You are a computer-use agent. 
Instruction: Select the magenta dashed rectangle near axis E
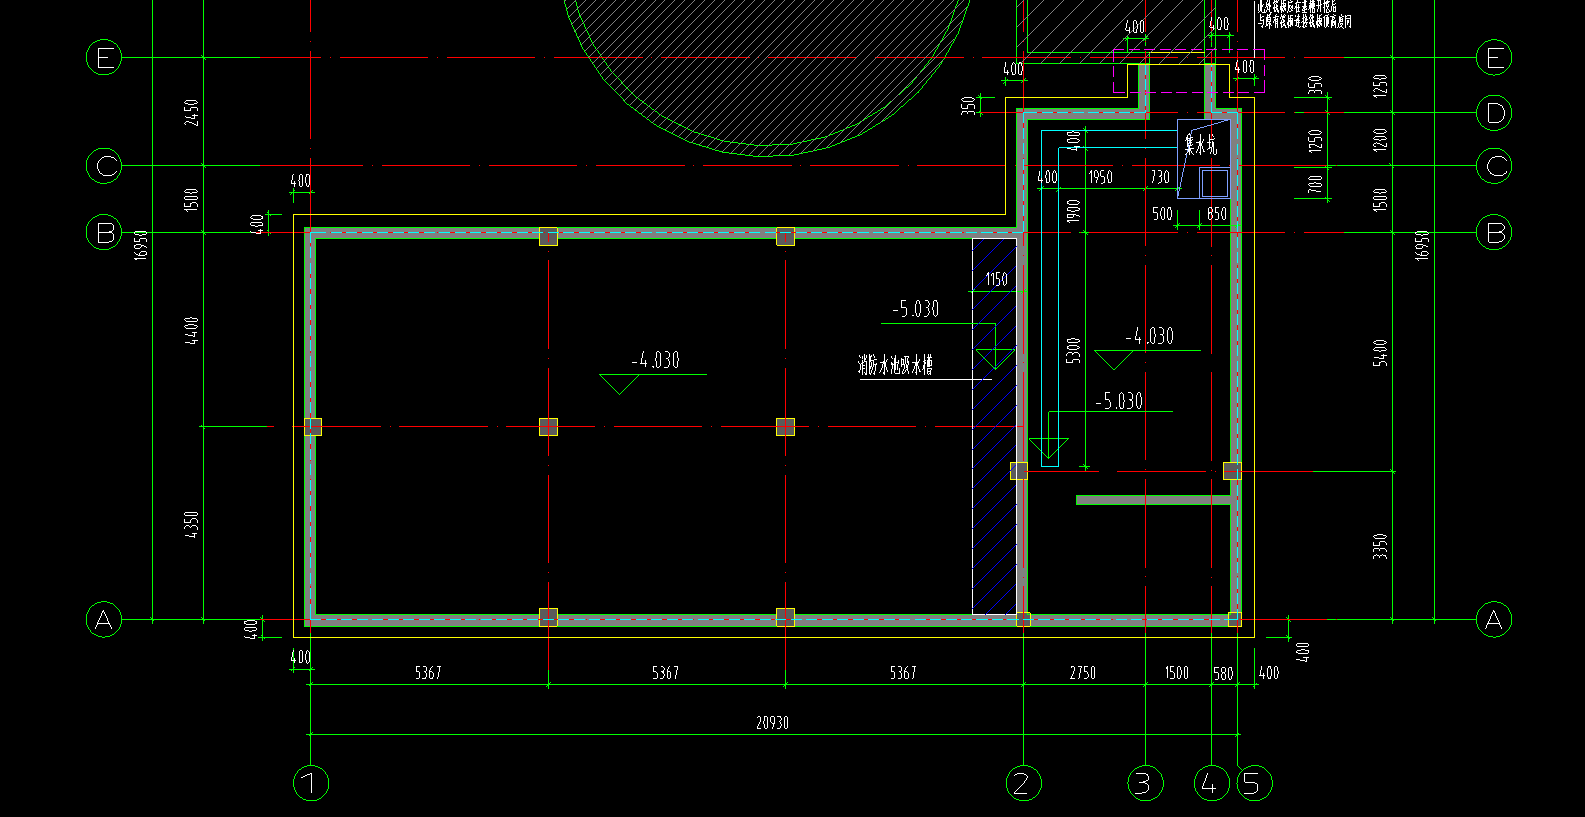click(x=1189, y=71)
